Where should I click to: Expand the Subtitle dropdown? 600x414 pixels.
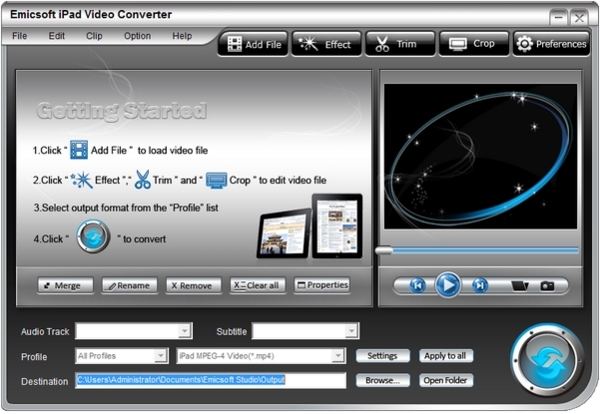(x=351, y=331)
